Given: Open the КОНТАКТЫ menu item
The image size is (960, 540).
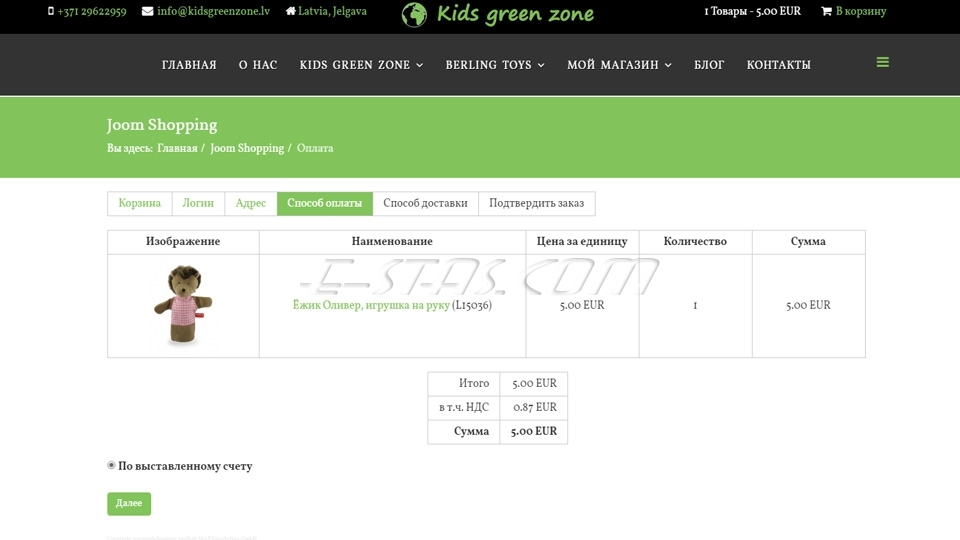Looking at the screenshot, I should 778,65.
